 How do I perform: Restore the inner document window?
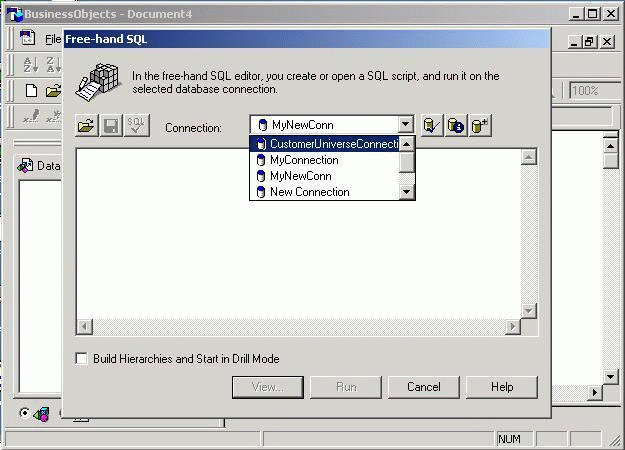tap(589, 41)
